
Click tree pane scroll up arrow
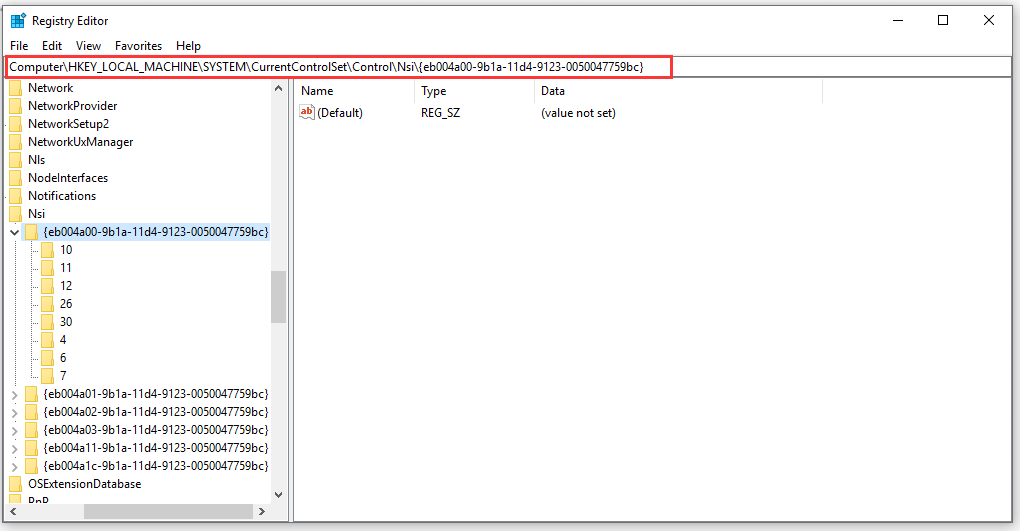tap(278, 88)
